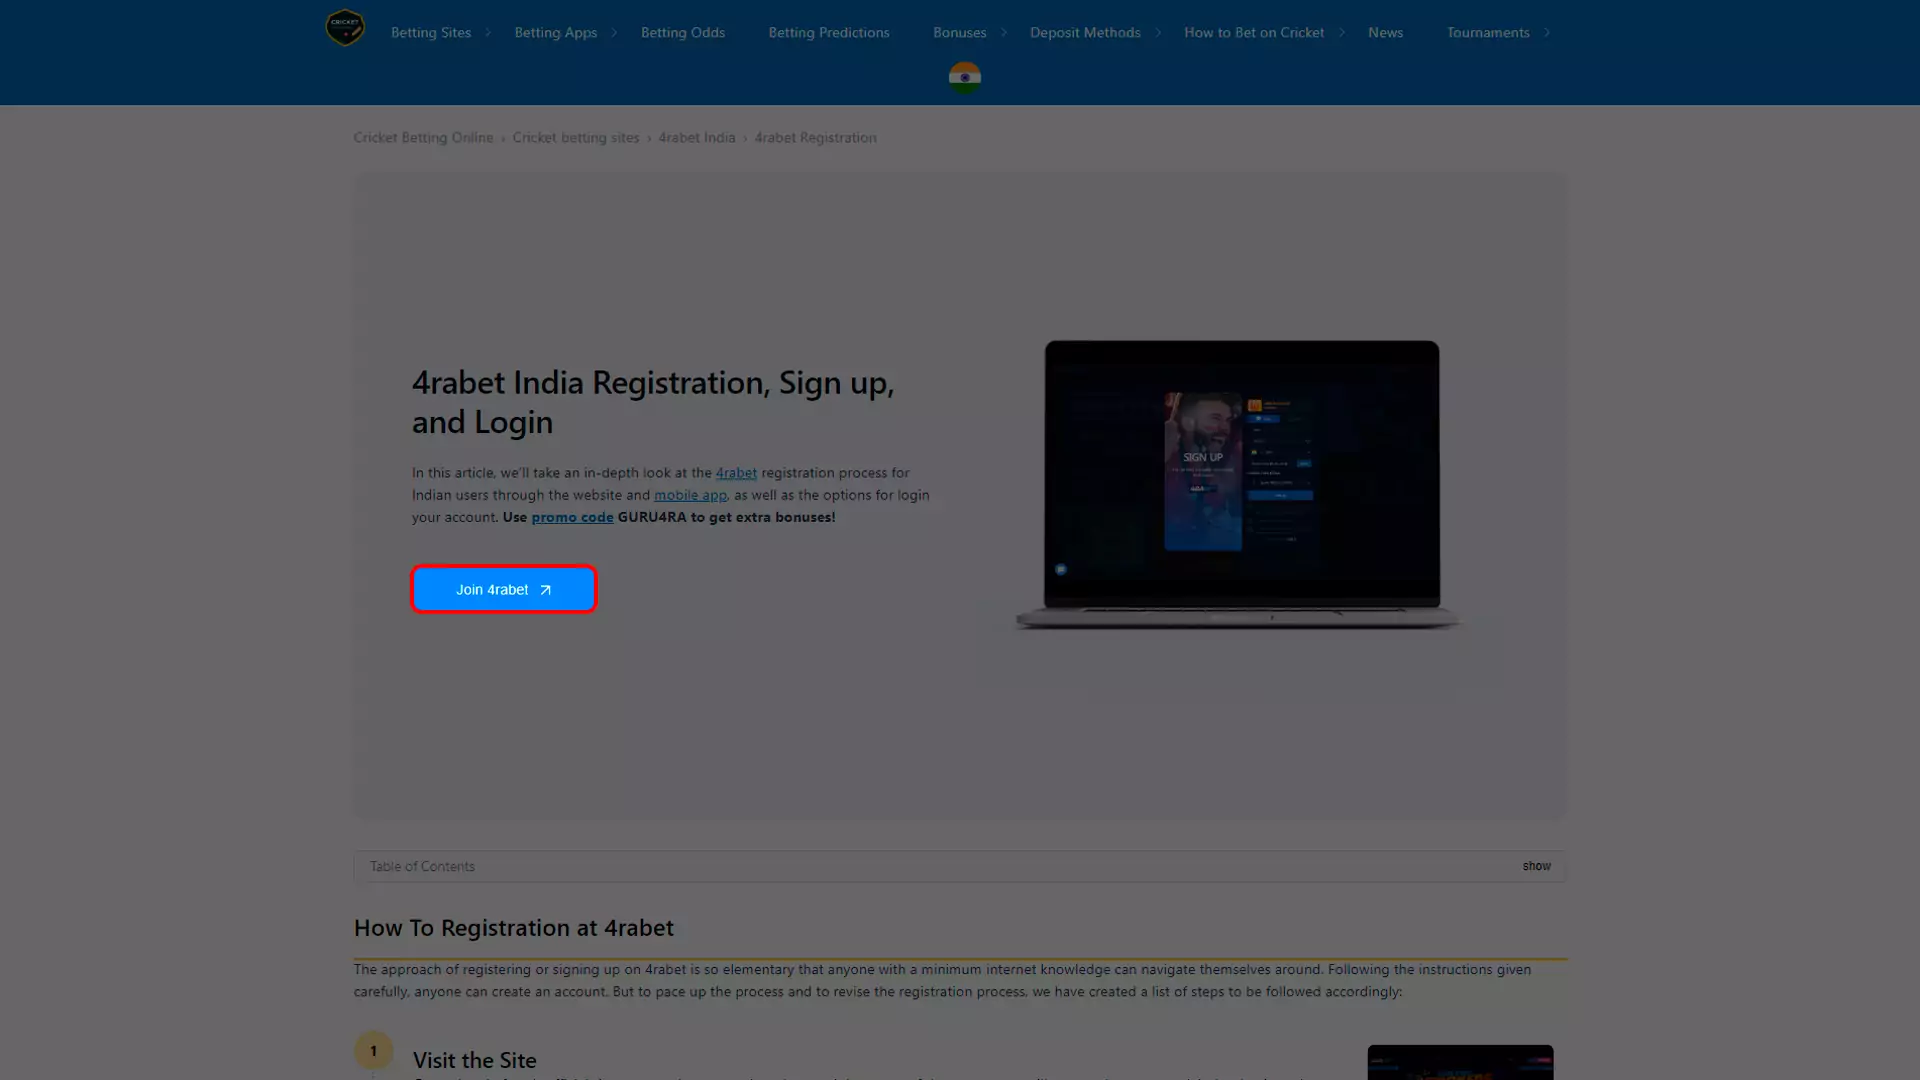This screenshot has width=1920, height=1080.
Task: Open the promo code link
Action: pyautogui.click(x=571, y=517)
